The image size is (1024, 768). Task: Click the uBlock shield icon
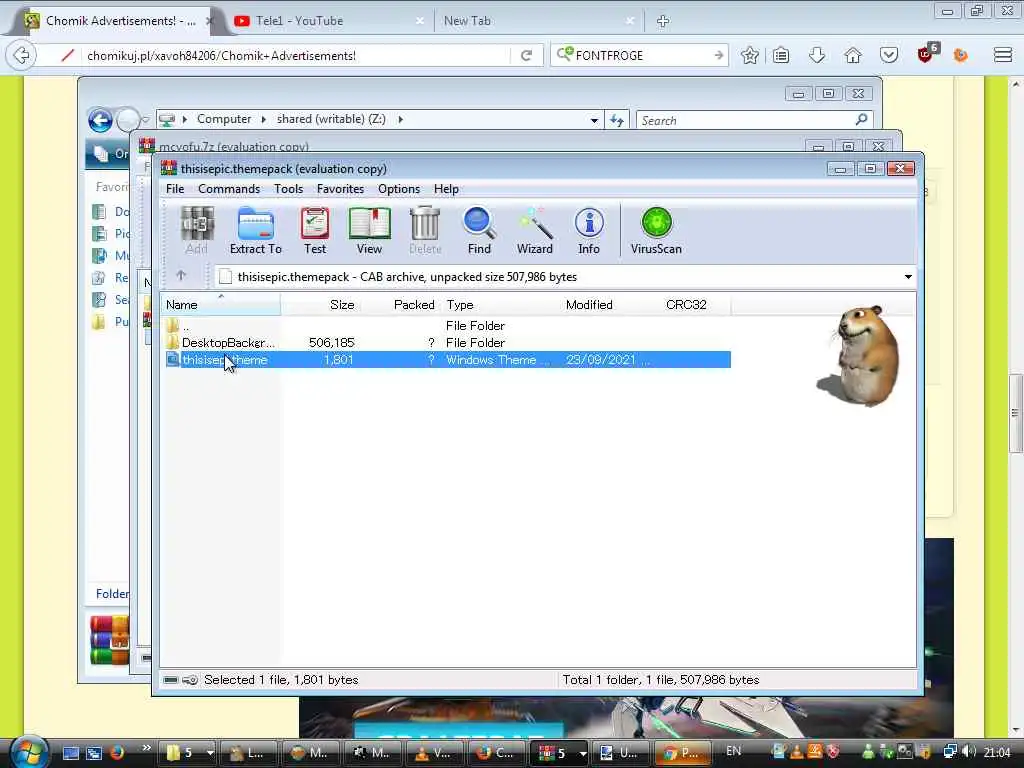[926, 54]
